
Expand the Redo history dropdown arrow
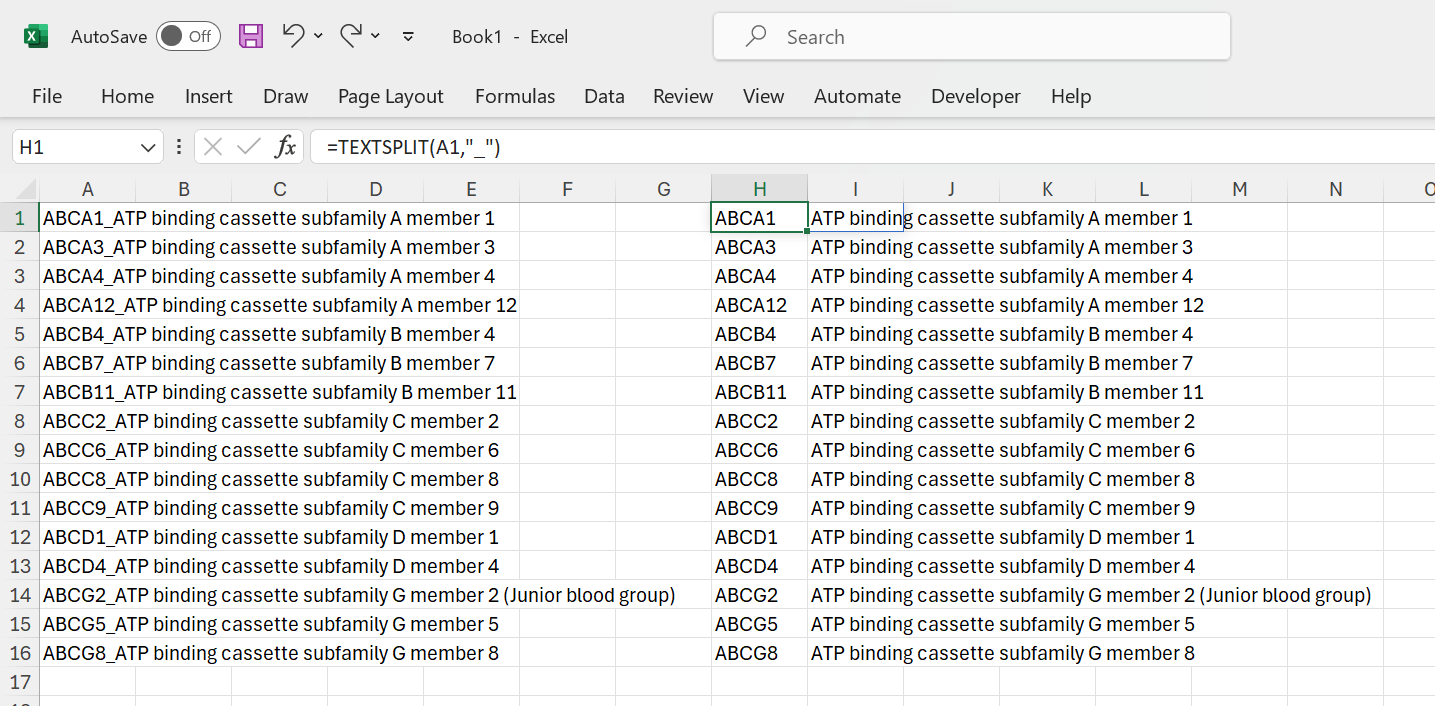click(375, 36)
